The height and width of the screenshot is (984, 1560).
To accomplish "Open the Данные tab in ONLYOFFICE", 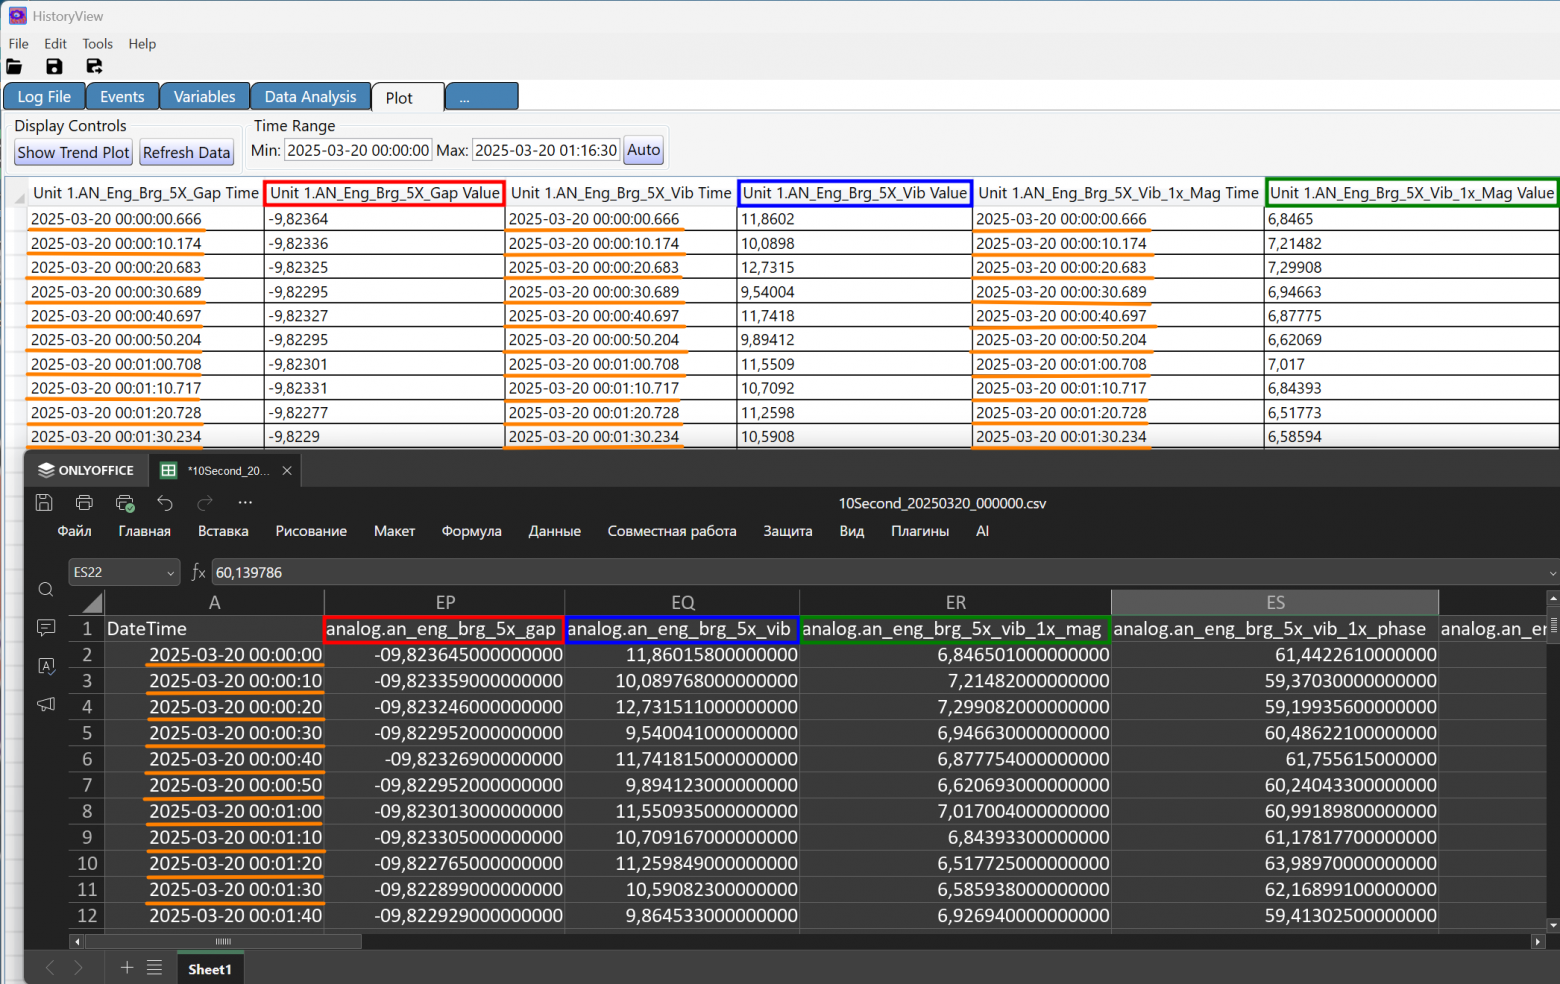I will [x=555, y=531].
